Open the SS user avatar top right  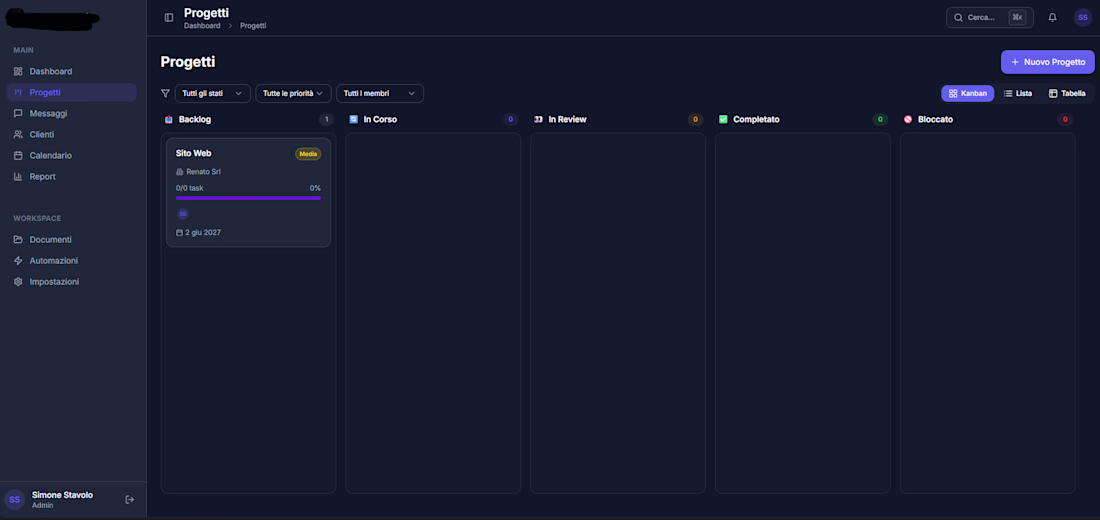1082,17
